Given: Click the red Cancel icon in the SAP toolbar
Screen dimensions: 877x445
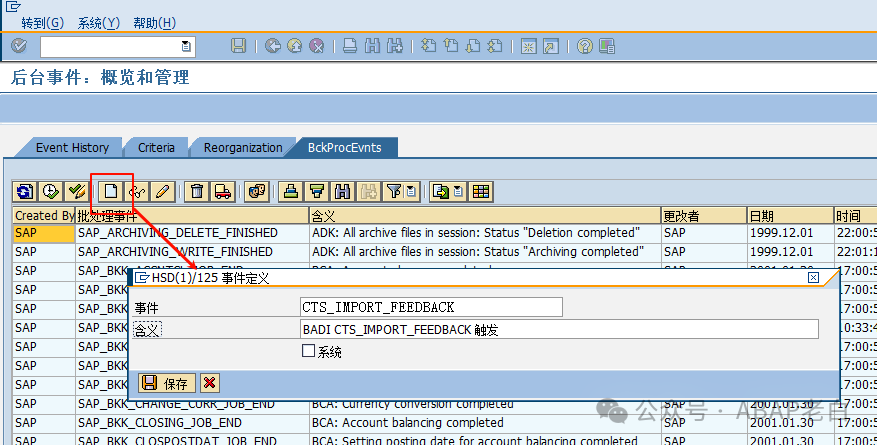Looking at the screenshot, I should tap(317, 46).
